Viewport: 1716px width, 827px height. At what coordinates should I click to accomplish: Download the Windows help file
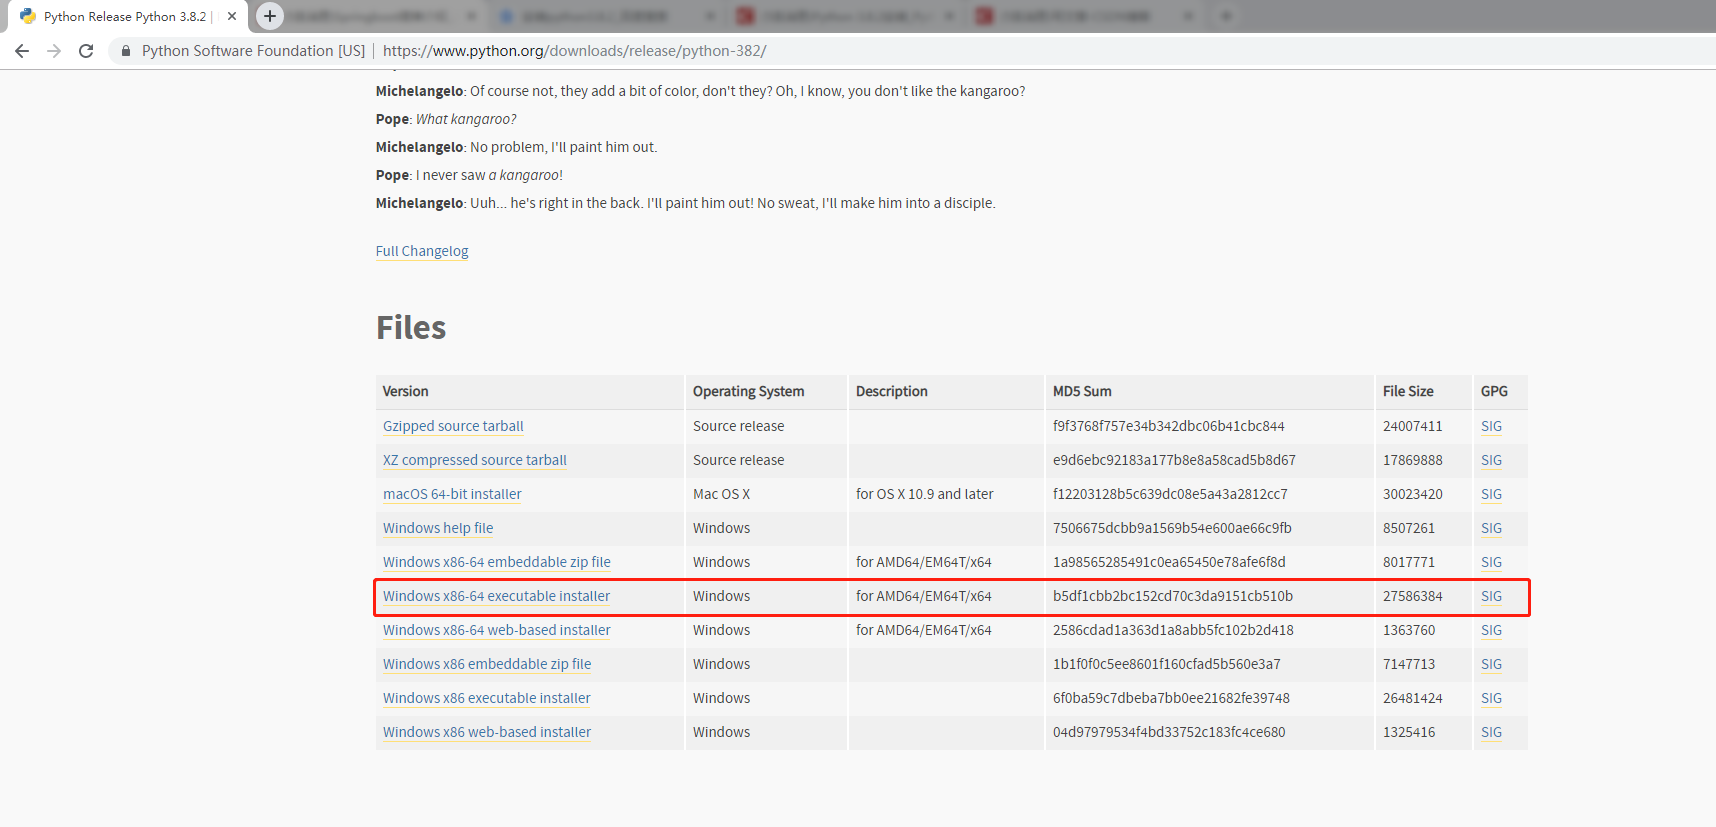click(x=438, y=528)
